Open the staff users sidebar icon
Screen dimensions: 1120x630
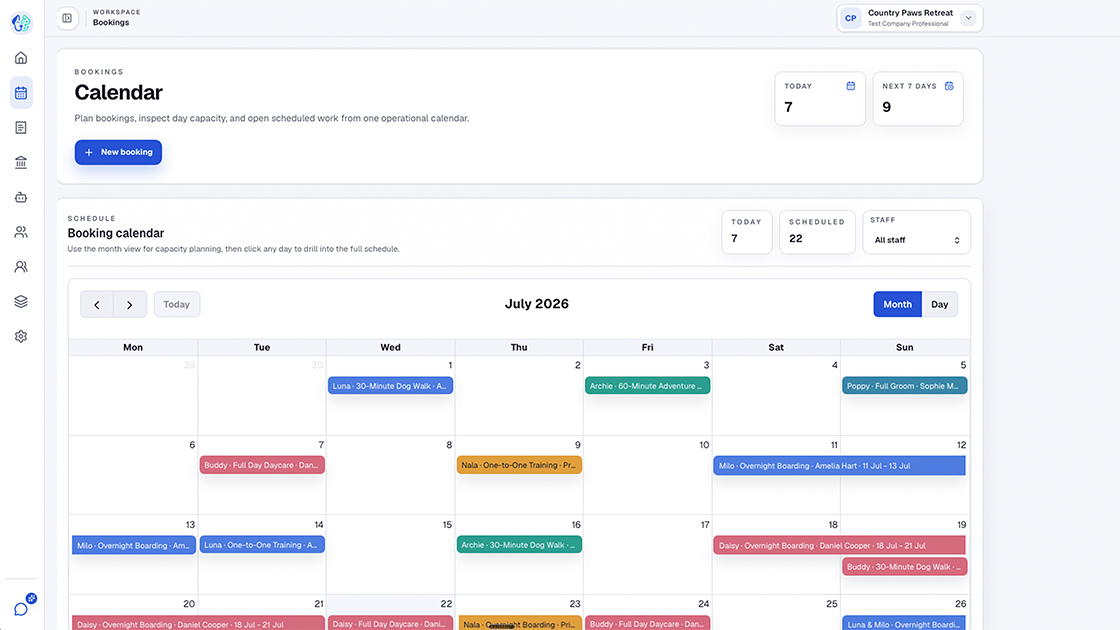click(21, 266)
